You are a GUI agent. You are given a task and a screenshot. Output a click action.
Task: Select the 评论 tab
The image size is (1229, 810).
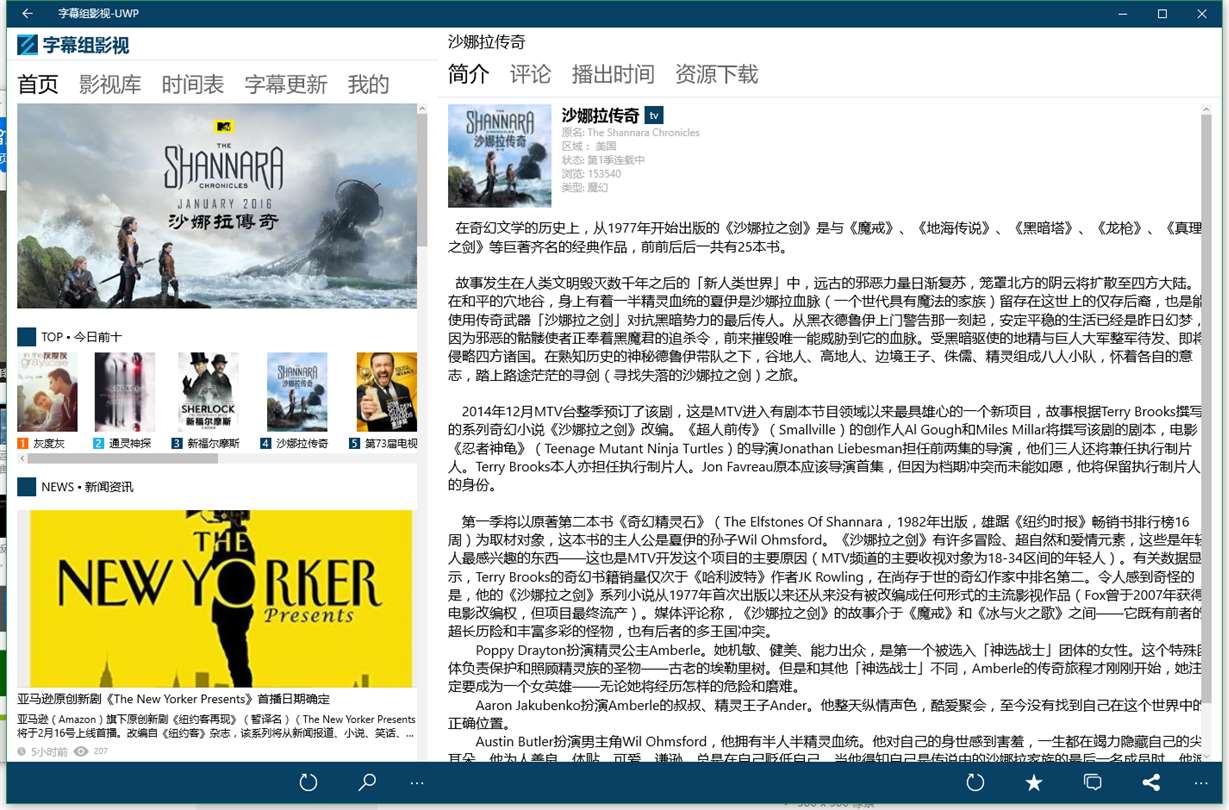coord(530,74)
